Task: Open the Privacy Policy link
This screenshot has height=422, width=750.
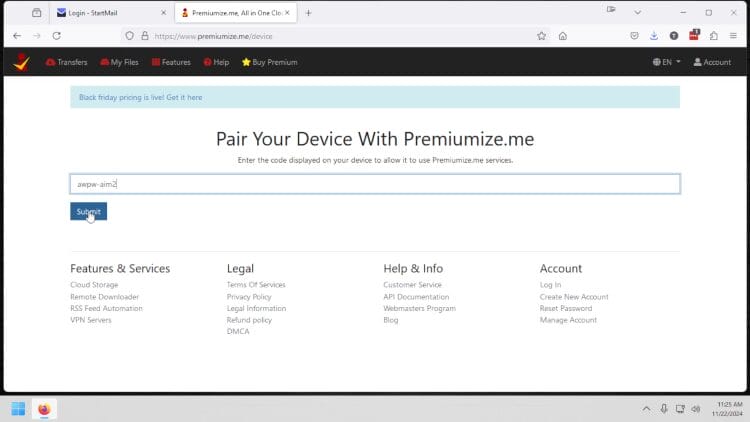Action: coord(249,297)
